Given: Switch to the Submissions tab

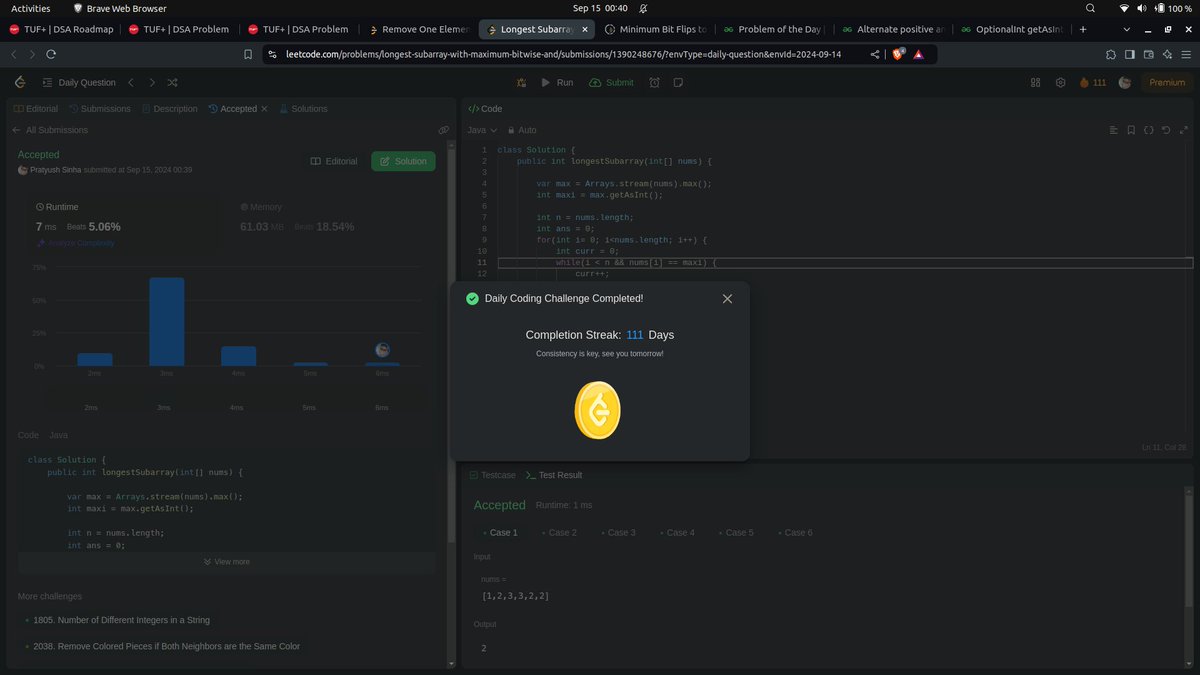Looking at the screenshot, I should point(99,108).
